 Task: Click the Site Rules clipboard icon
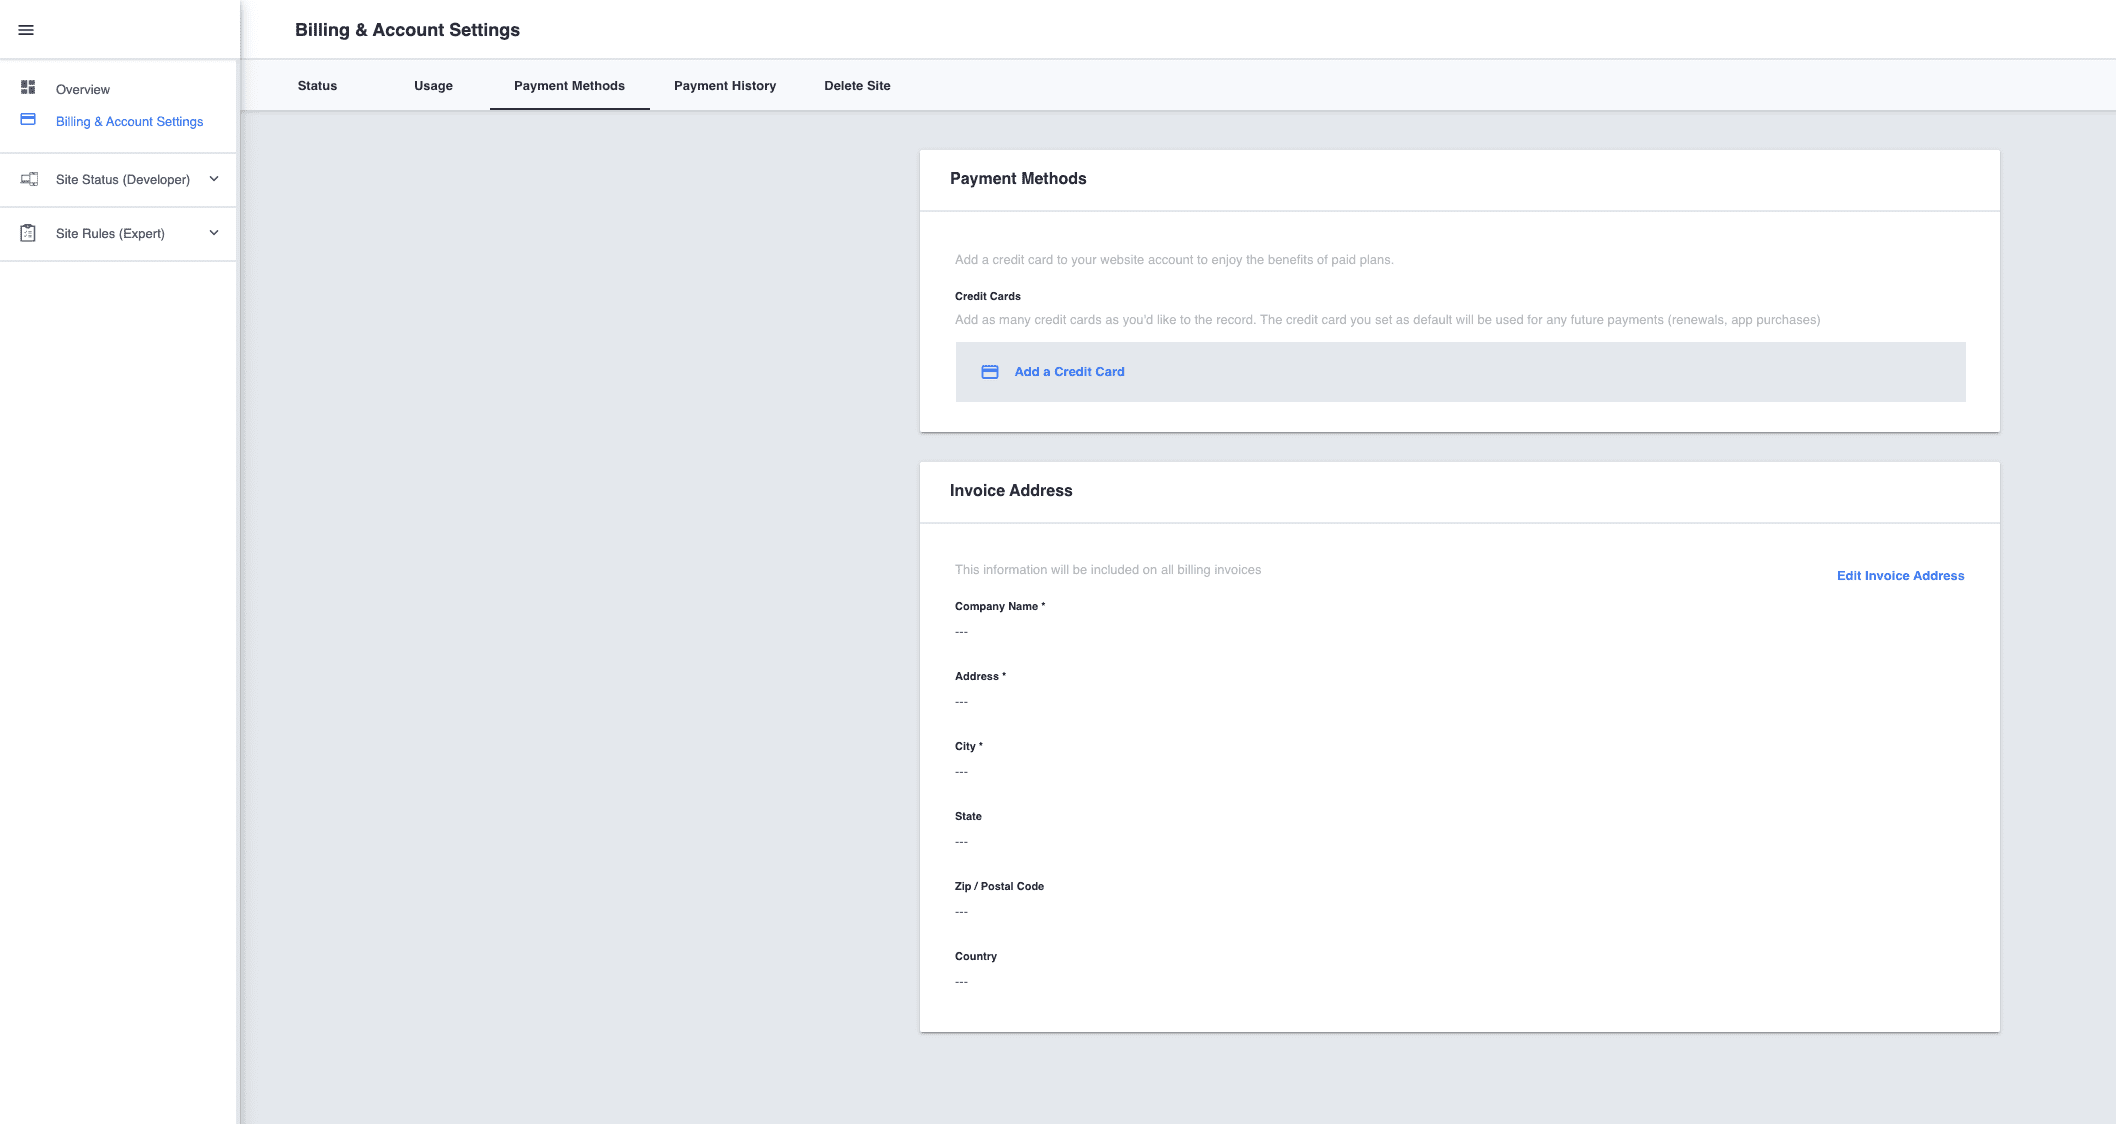[28, 233]
